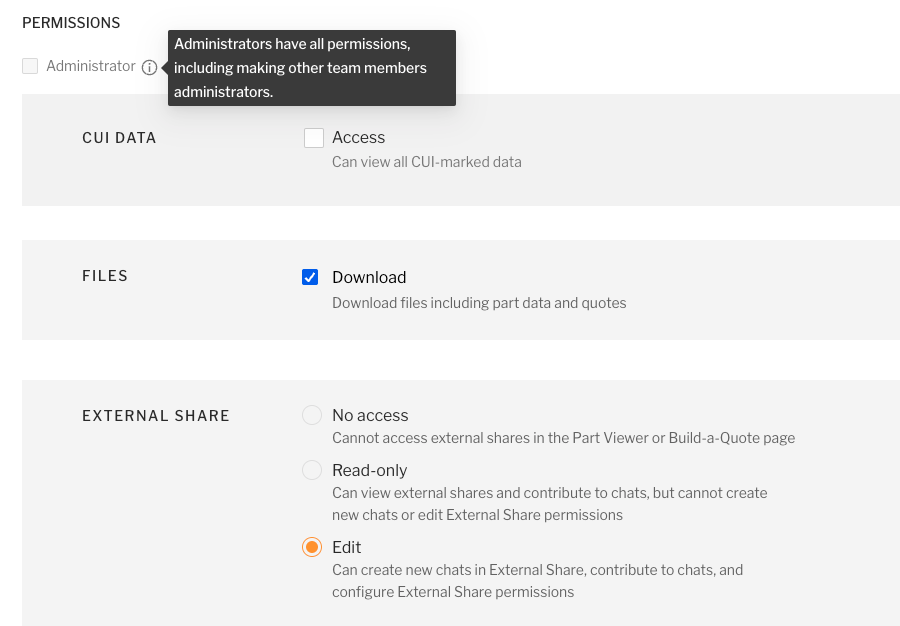Click the info icon beside Administrator
Viewport: 900px width, 626px height.
149,67
